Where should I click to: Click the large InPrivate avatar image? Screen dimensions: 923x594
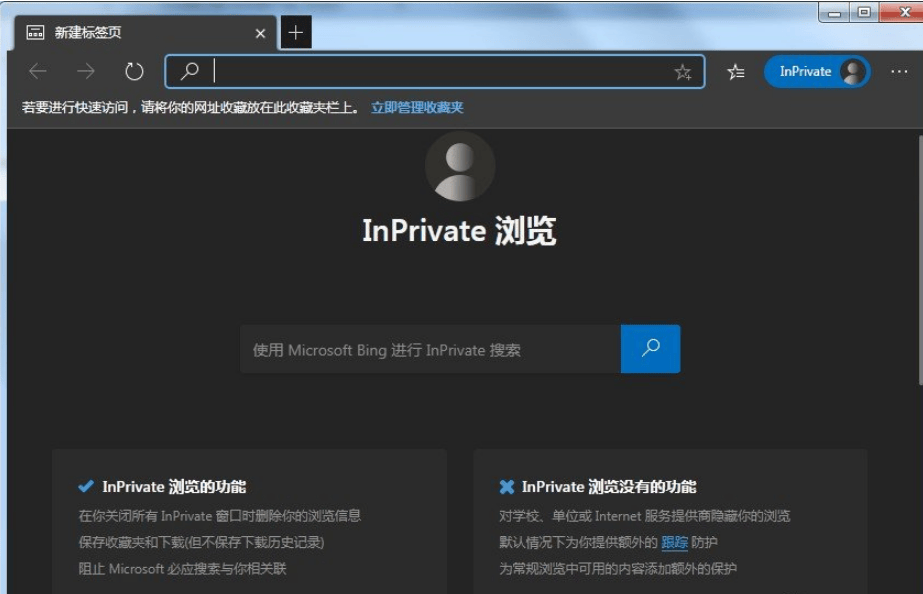pos(460,167)
